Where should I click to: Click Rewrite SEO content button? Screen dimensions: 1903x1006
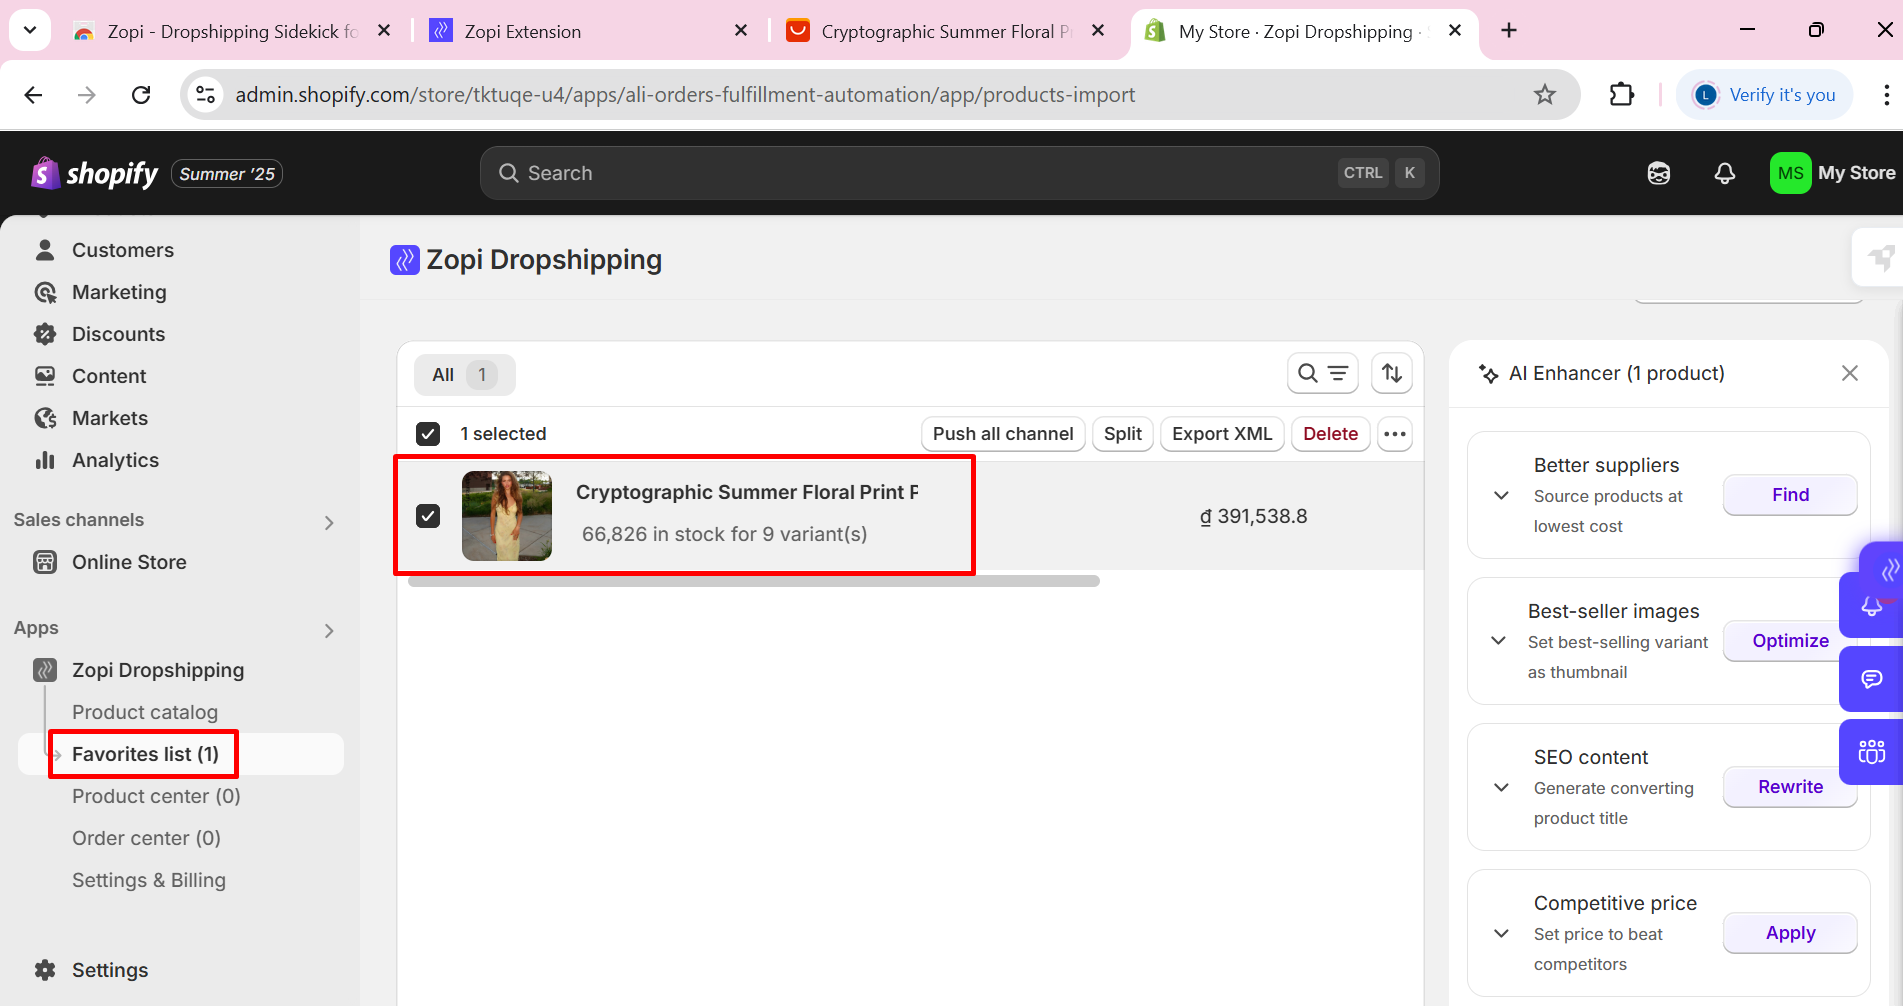click(1790, 787)
